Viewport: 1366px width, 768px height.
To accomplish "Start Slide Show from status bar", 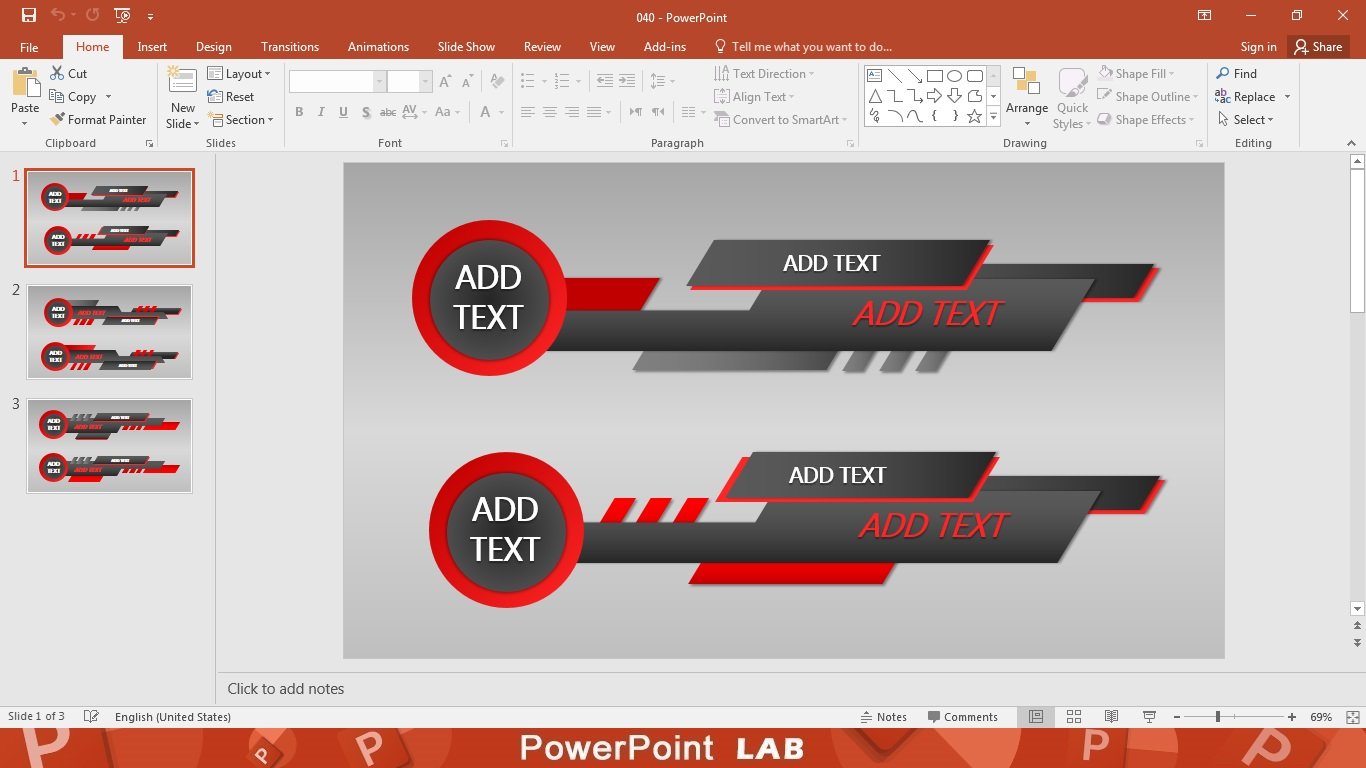I will coord(1149,717).
